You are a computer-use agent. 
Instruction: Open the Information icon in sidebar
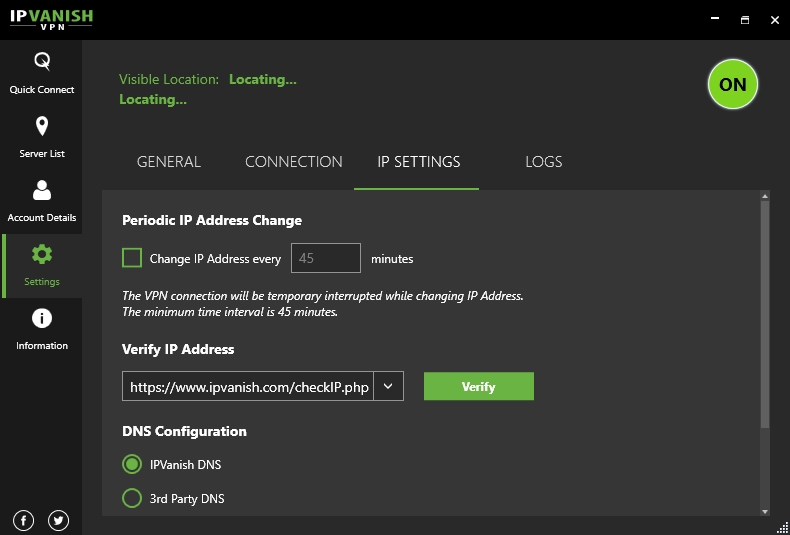click(x=42, y=318)
